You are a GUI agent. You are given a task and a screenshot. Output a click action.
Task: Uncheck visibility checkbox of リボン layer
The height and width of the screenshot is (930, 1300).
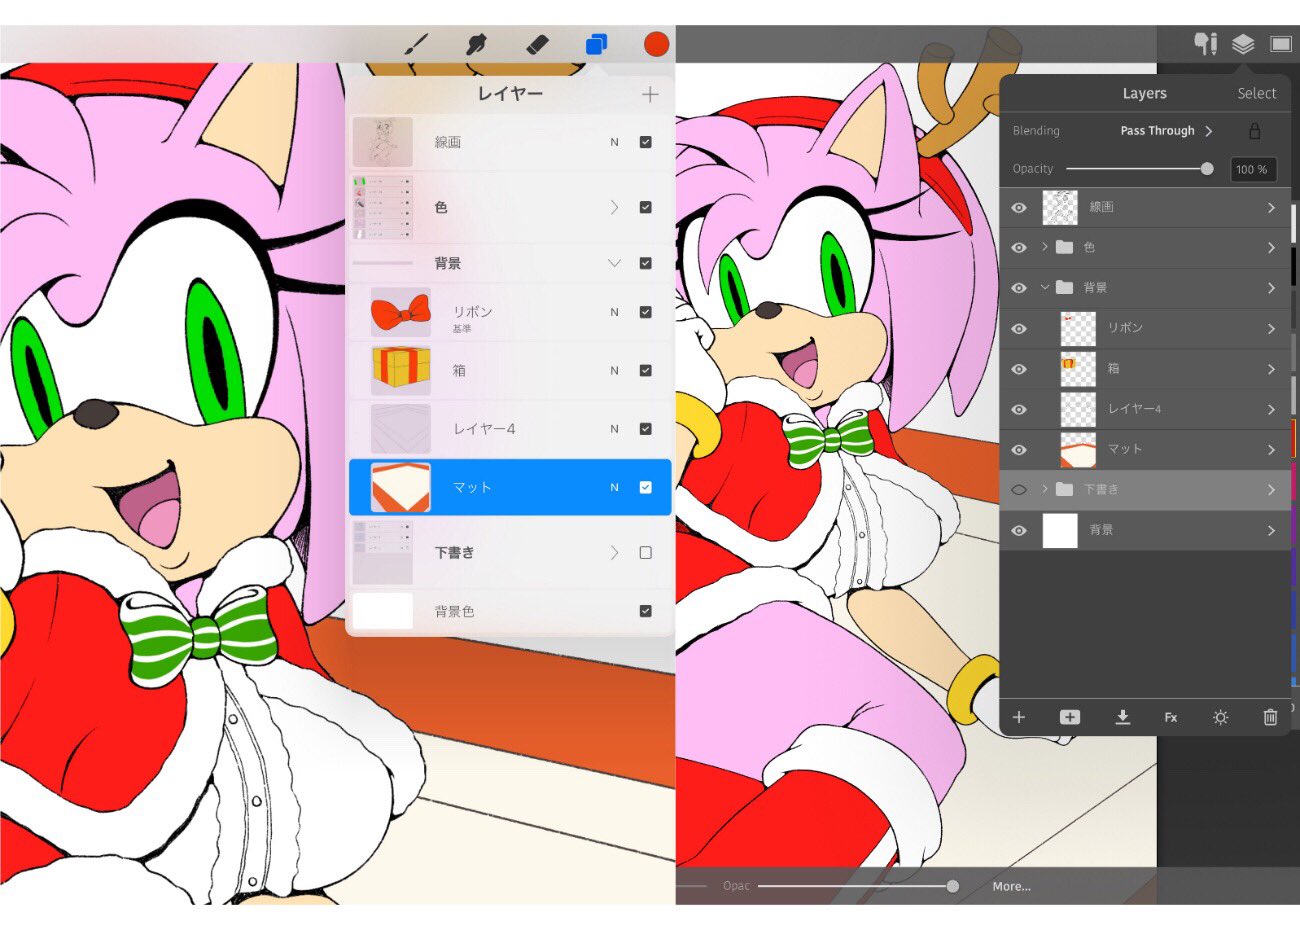646,312
